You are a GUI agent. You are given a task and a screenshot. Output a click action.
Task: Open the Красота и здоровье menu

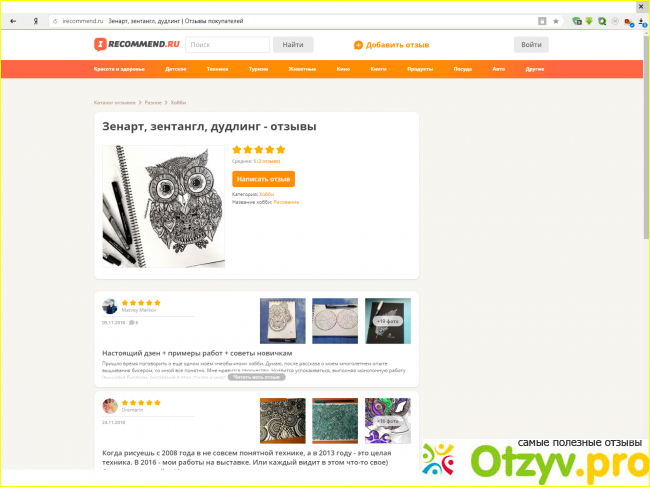click(119, 69)
